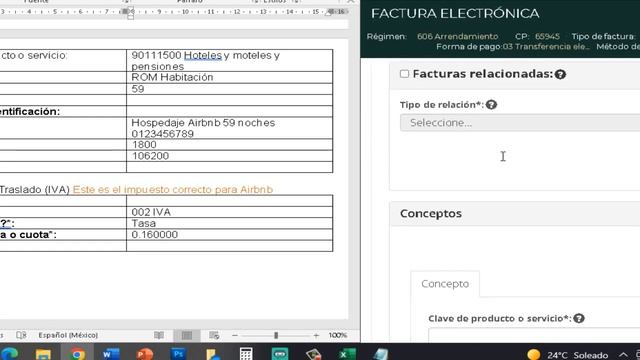Open help icon beside Tipo de relación
This screenshot has width=640, height=360.
tap(491, 105)
